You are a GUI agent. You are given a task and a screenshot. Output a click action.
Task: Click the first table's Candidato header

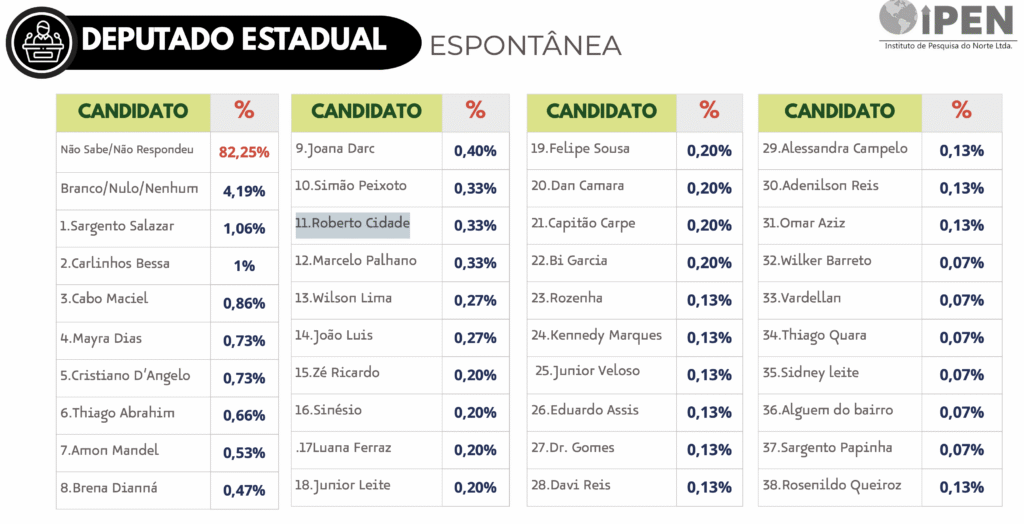click(133, 111)
